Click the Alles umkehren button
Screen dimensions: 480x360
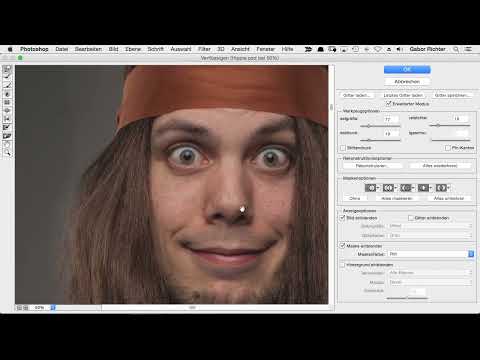click(449, 198)
